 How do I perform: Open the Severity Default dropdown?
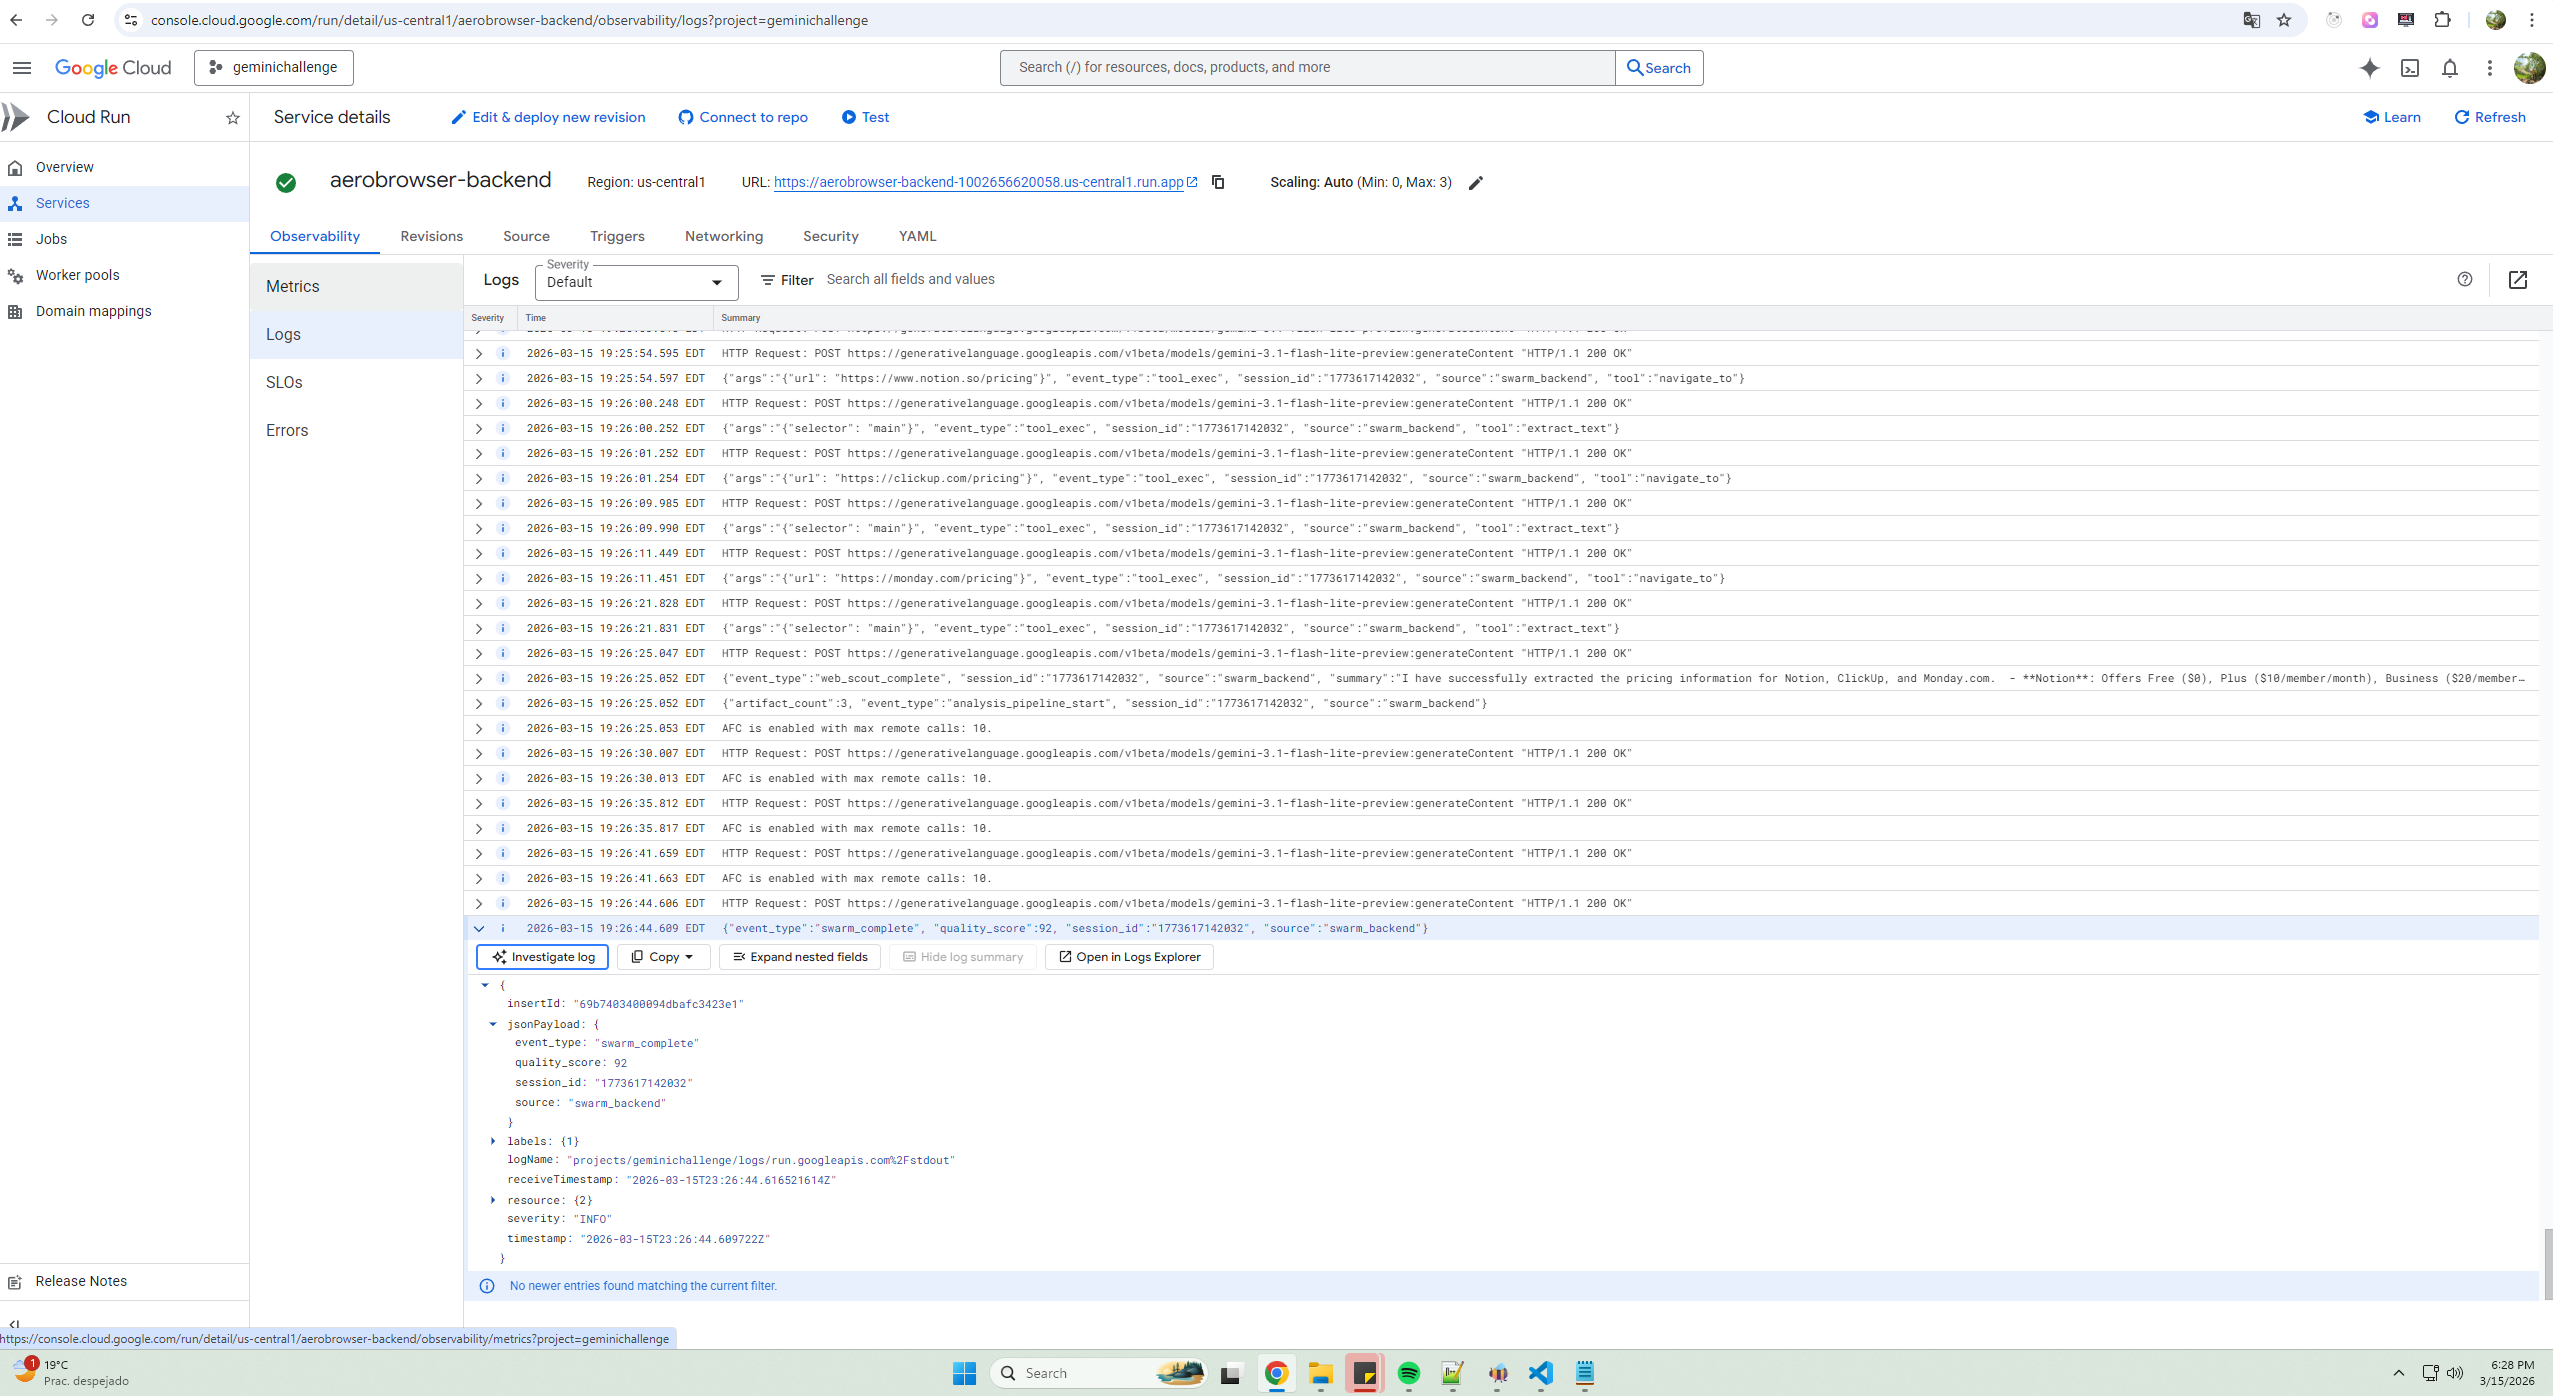pyautogui.click(x=636, y=282)
